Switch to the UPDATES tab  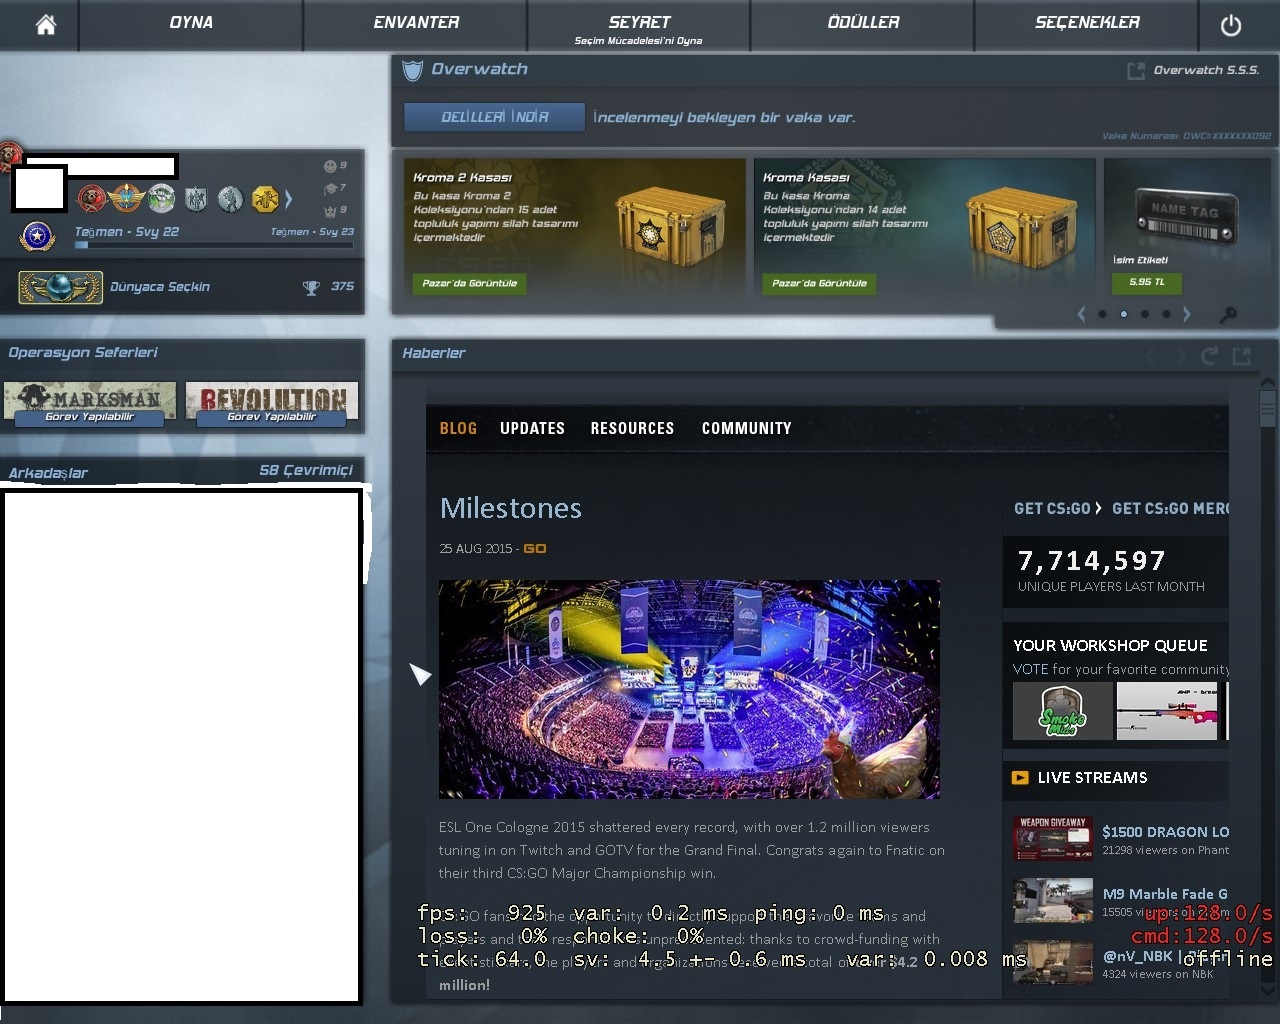coord(532,428)
